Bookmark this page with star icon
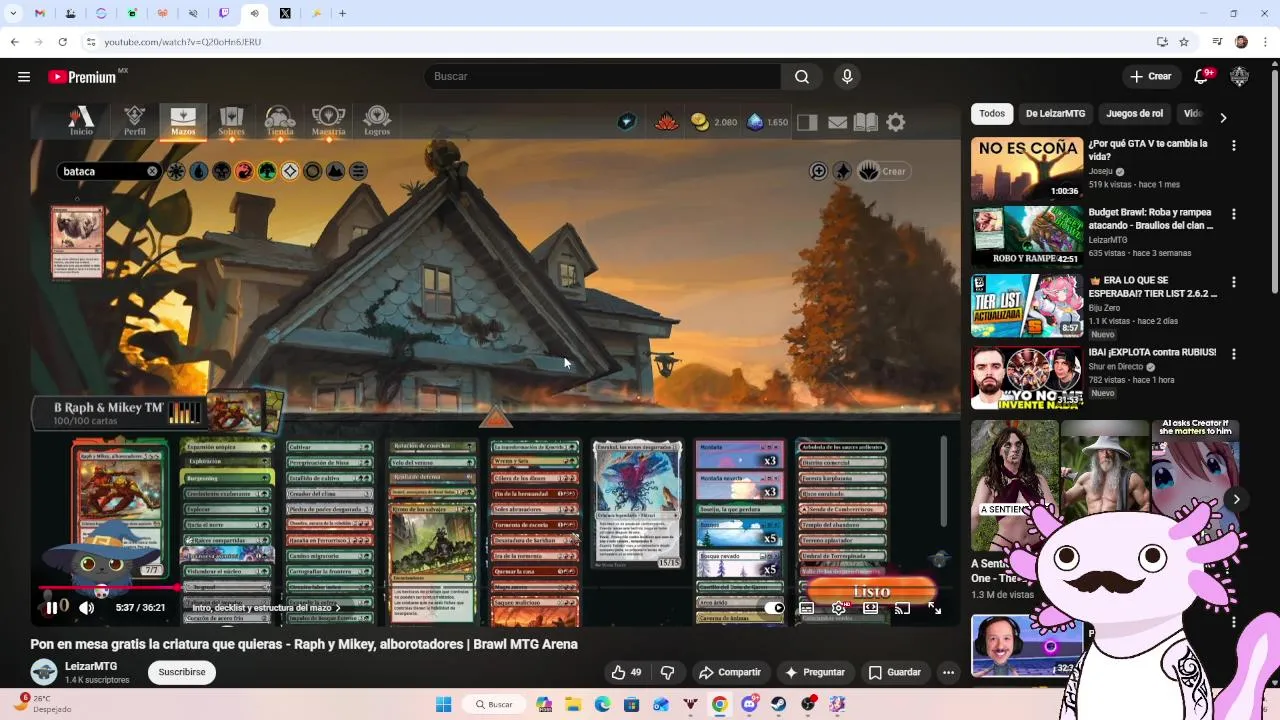The image size is (1280, 720). (1184, 42)
